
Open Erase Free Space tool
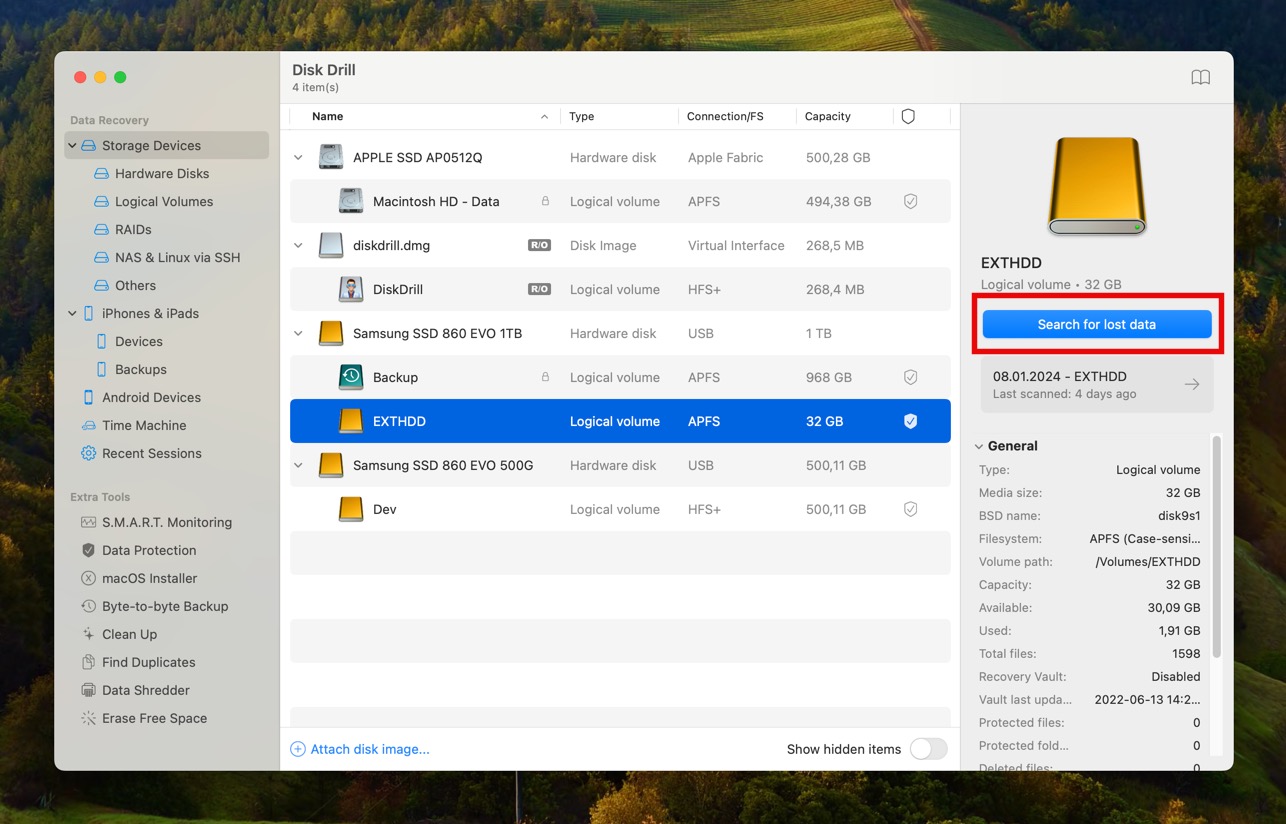[x=154, y=718]
